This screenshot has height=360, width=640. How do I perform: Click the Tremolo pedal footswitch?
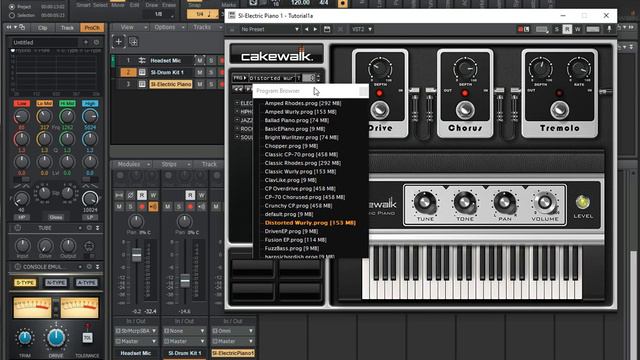point(560,110)
